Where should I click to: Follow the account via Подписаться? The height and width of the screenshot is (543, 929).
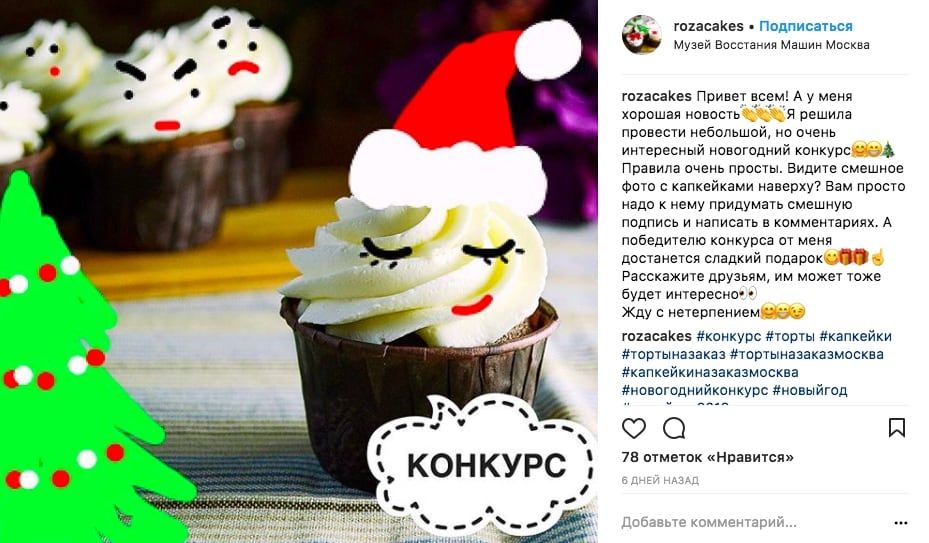coord(805,26)
